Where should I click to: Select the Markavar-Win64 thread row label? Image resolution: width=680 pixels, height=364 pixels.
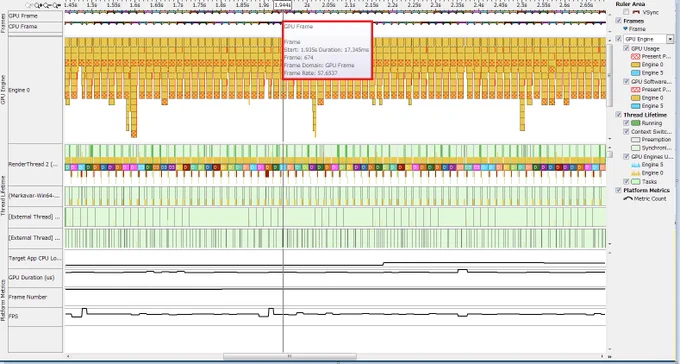[34, 196]
